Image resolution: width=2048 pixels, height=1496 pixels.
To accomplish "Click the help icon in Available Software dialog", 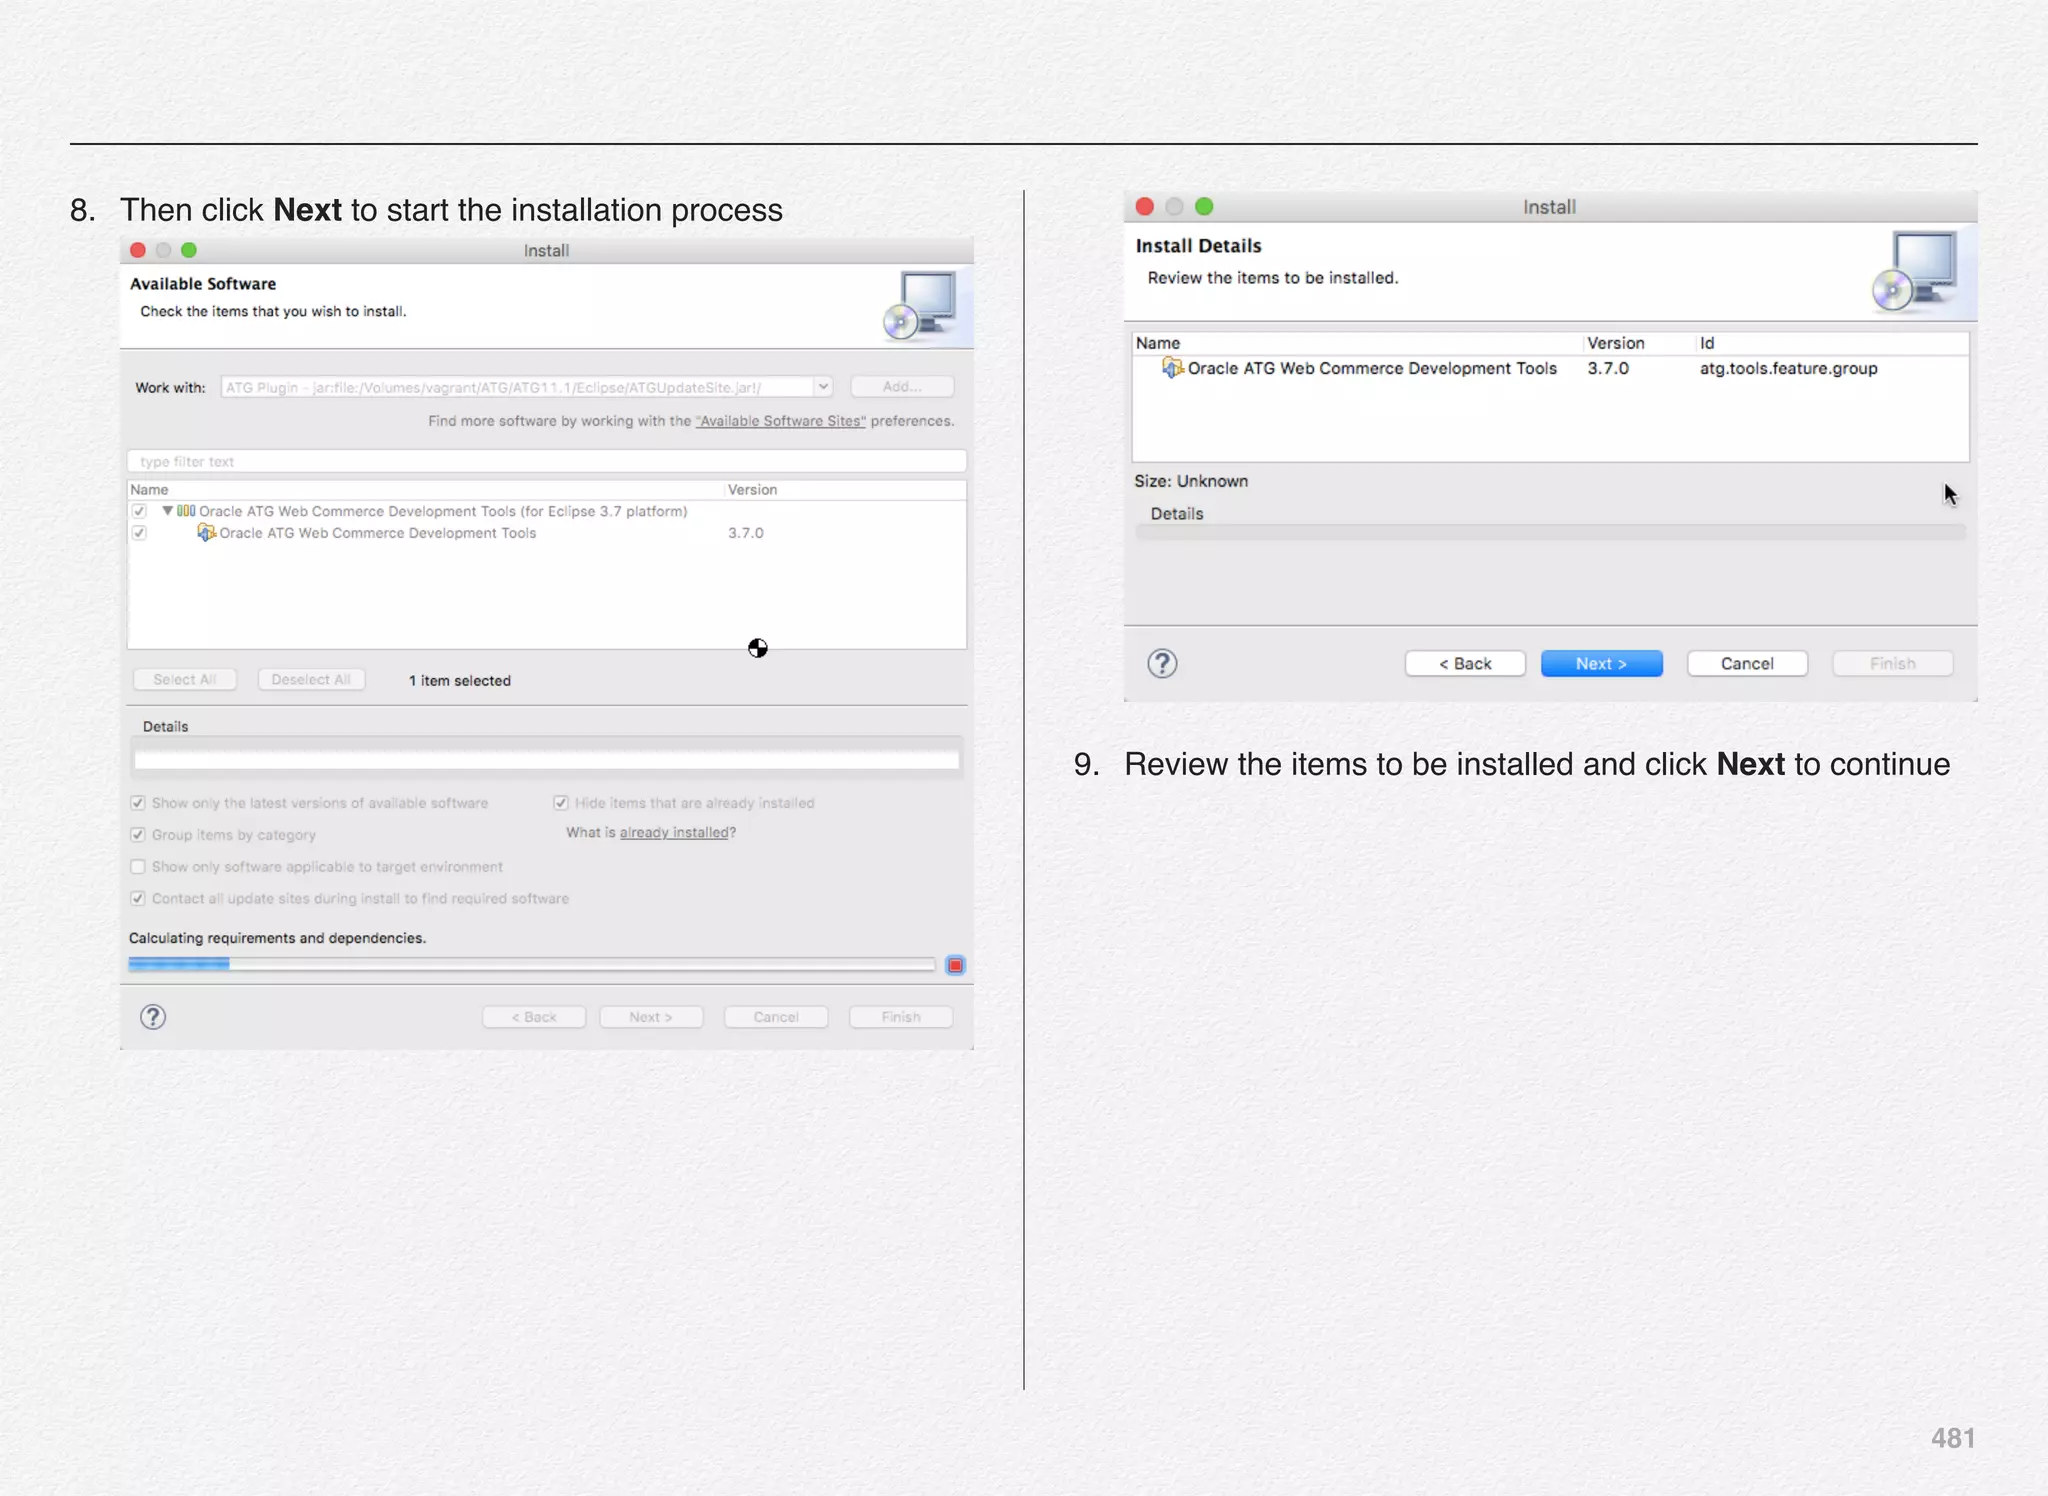I will [x=153, y=1017].
